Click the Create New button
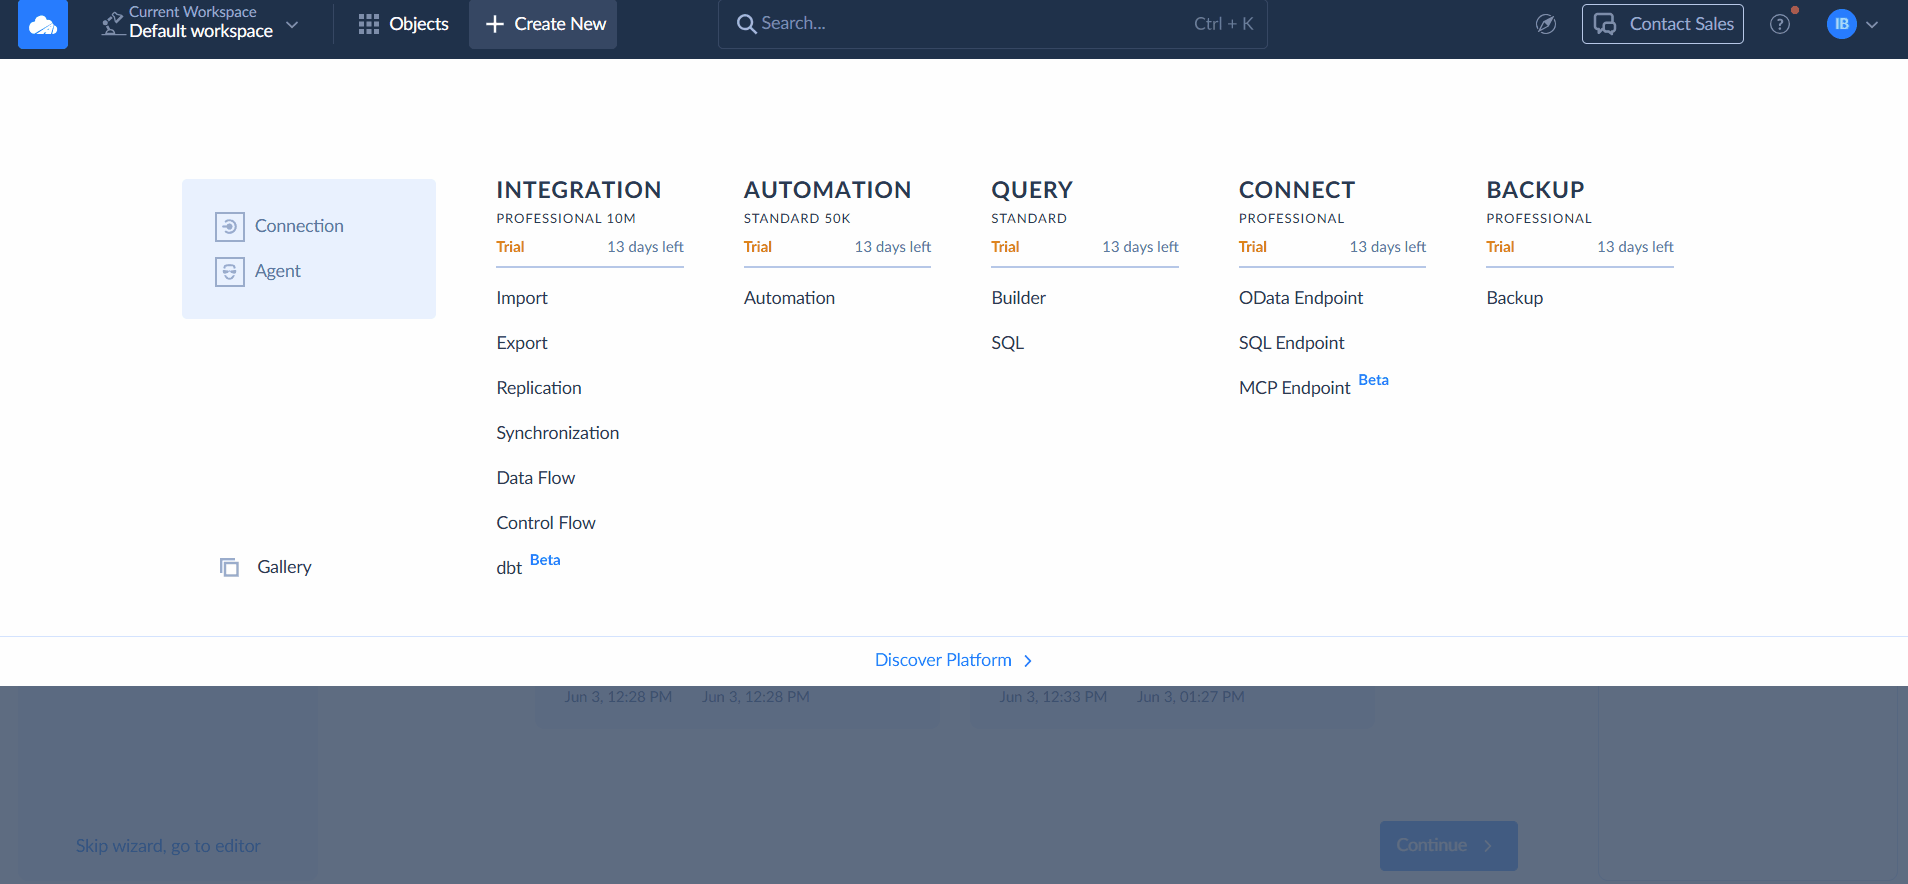This screenshot has width=1908, height=884. click(x=543, y=24)
